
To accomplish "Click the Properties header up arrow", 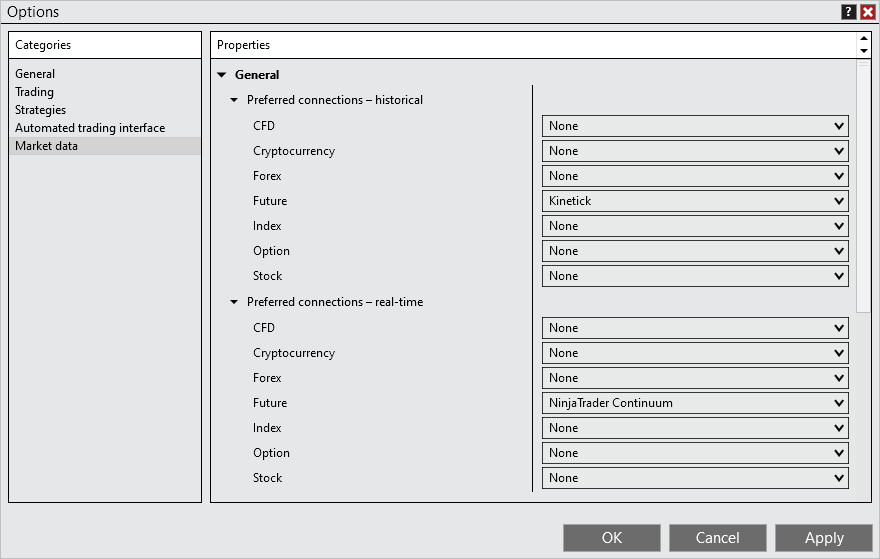I will [864, 39].
